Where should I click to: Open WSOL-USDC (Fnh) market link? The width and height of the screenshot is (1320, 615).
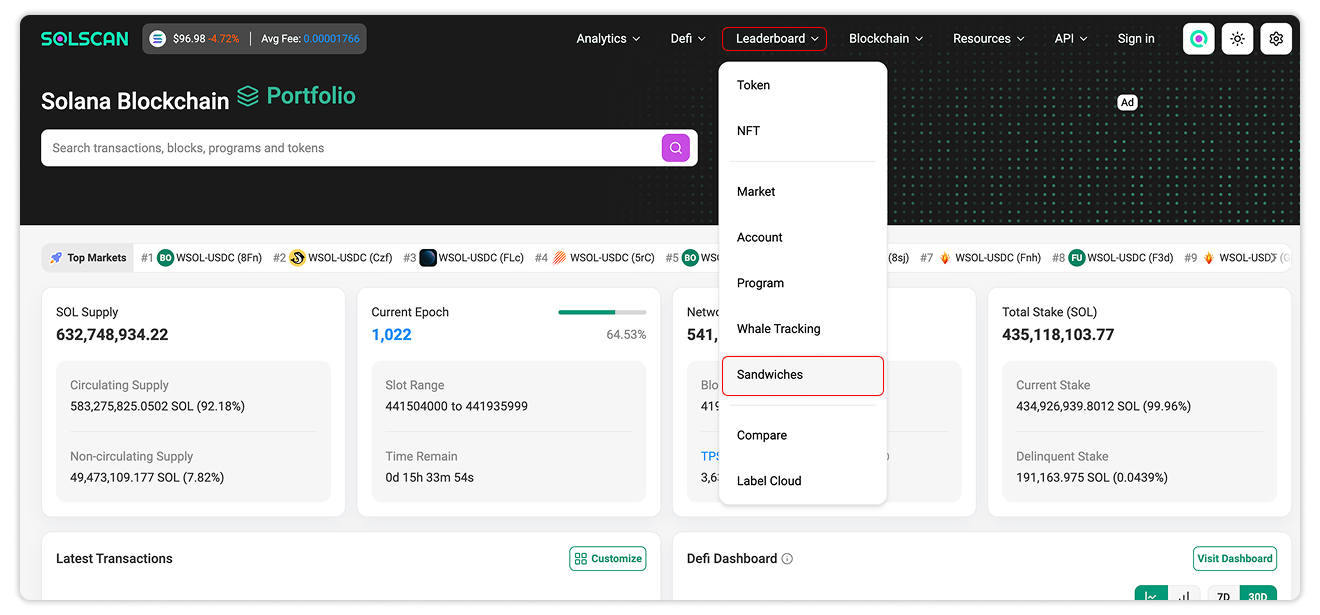point(998,258)
